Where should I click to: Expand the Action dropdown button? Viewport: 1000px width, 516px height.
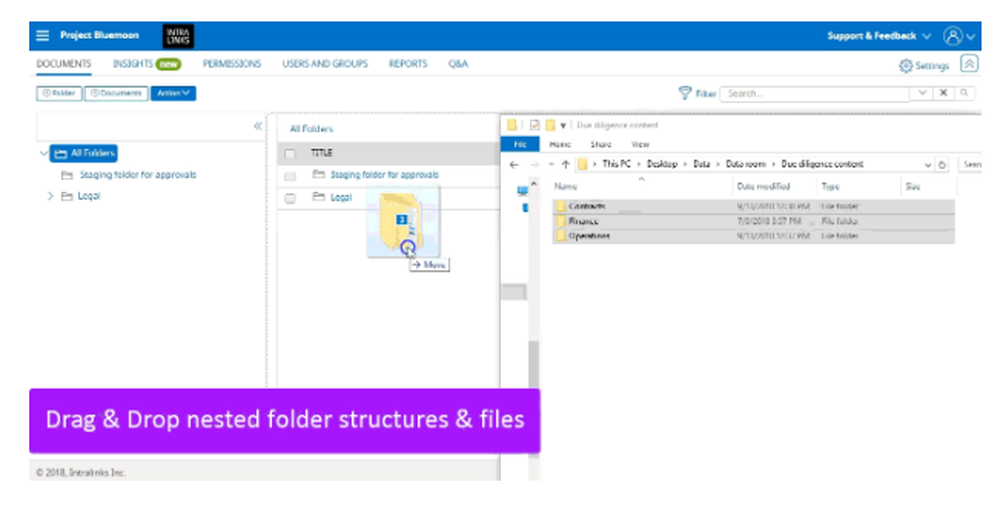[173, 93]
